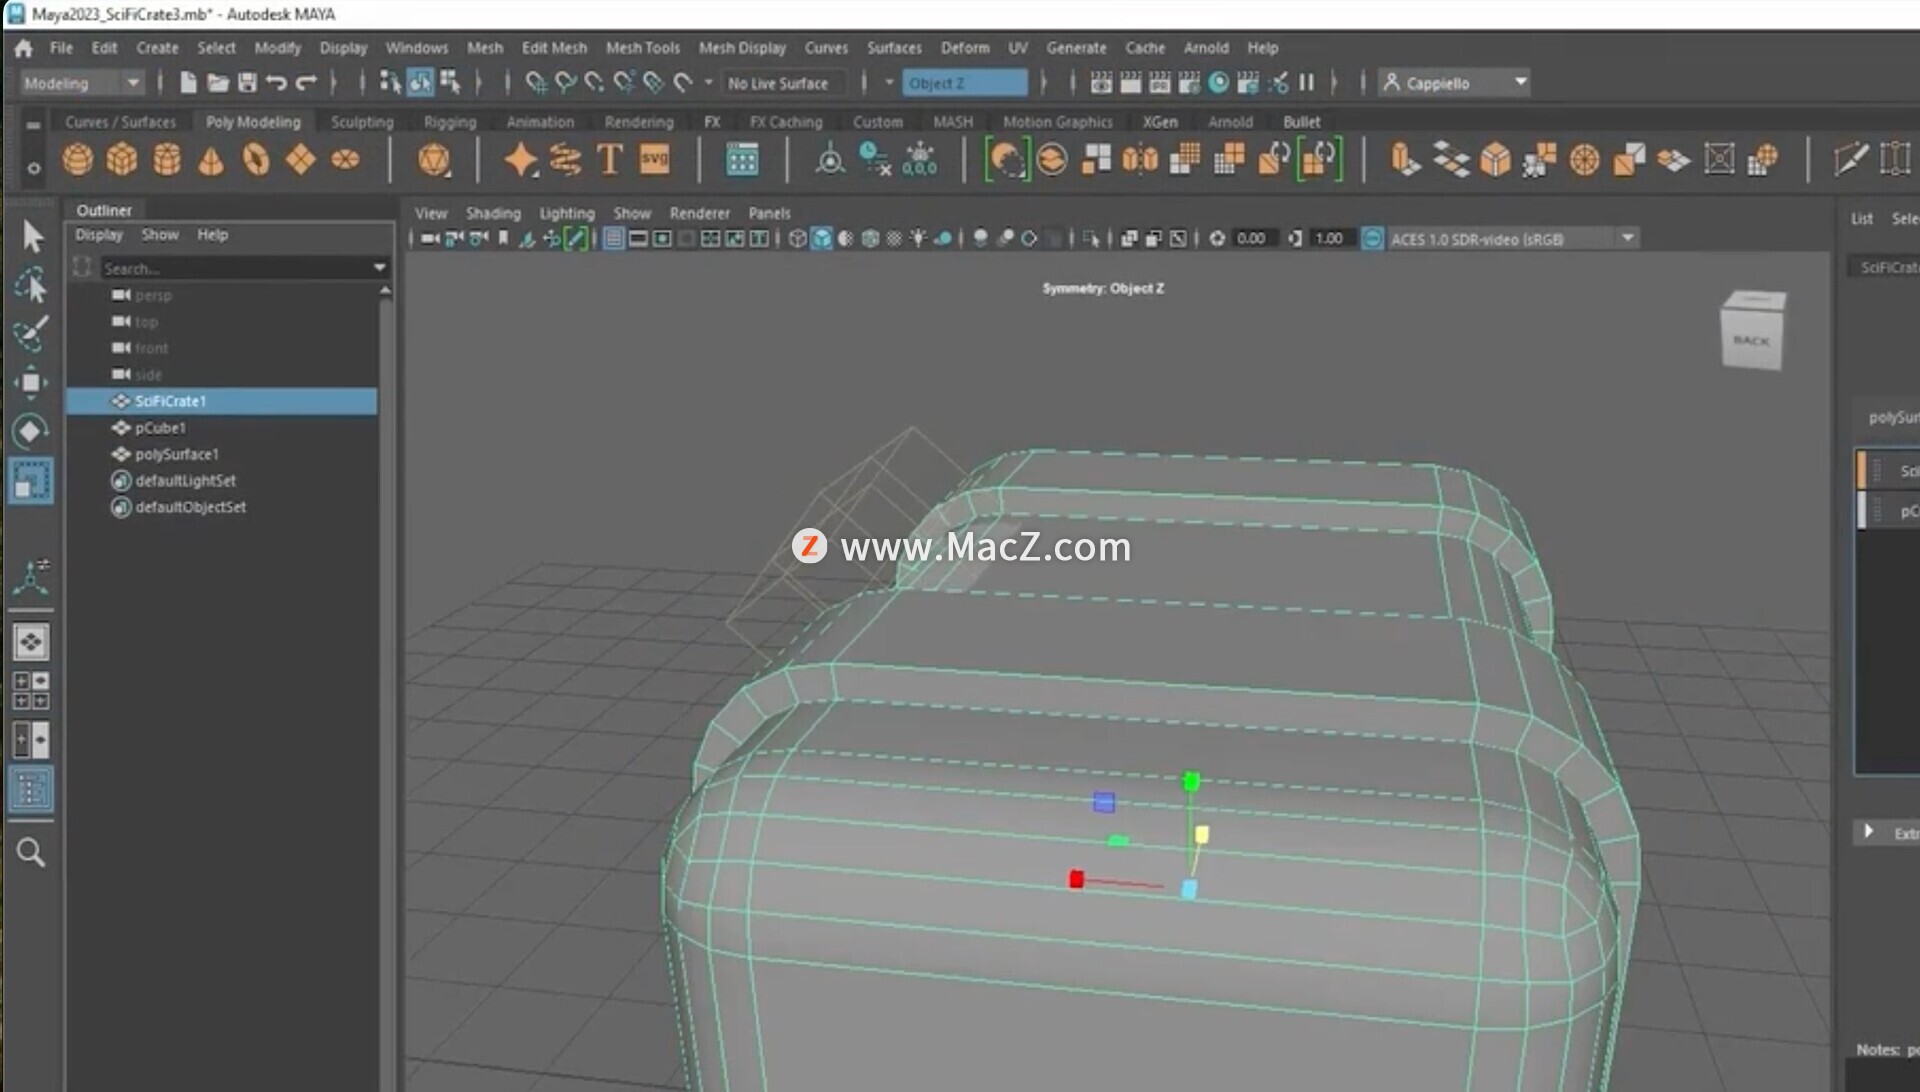Viewport: 1920px width, 1092px height.
Task: Click the search magnifier icon in toolbox
Action: 31,853
